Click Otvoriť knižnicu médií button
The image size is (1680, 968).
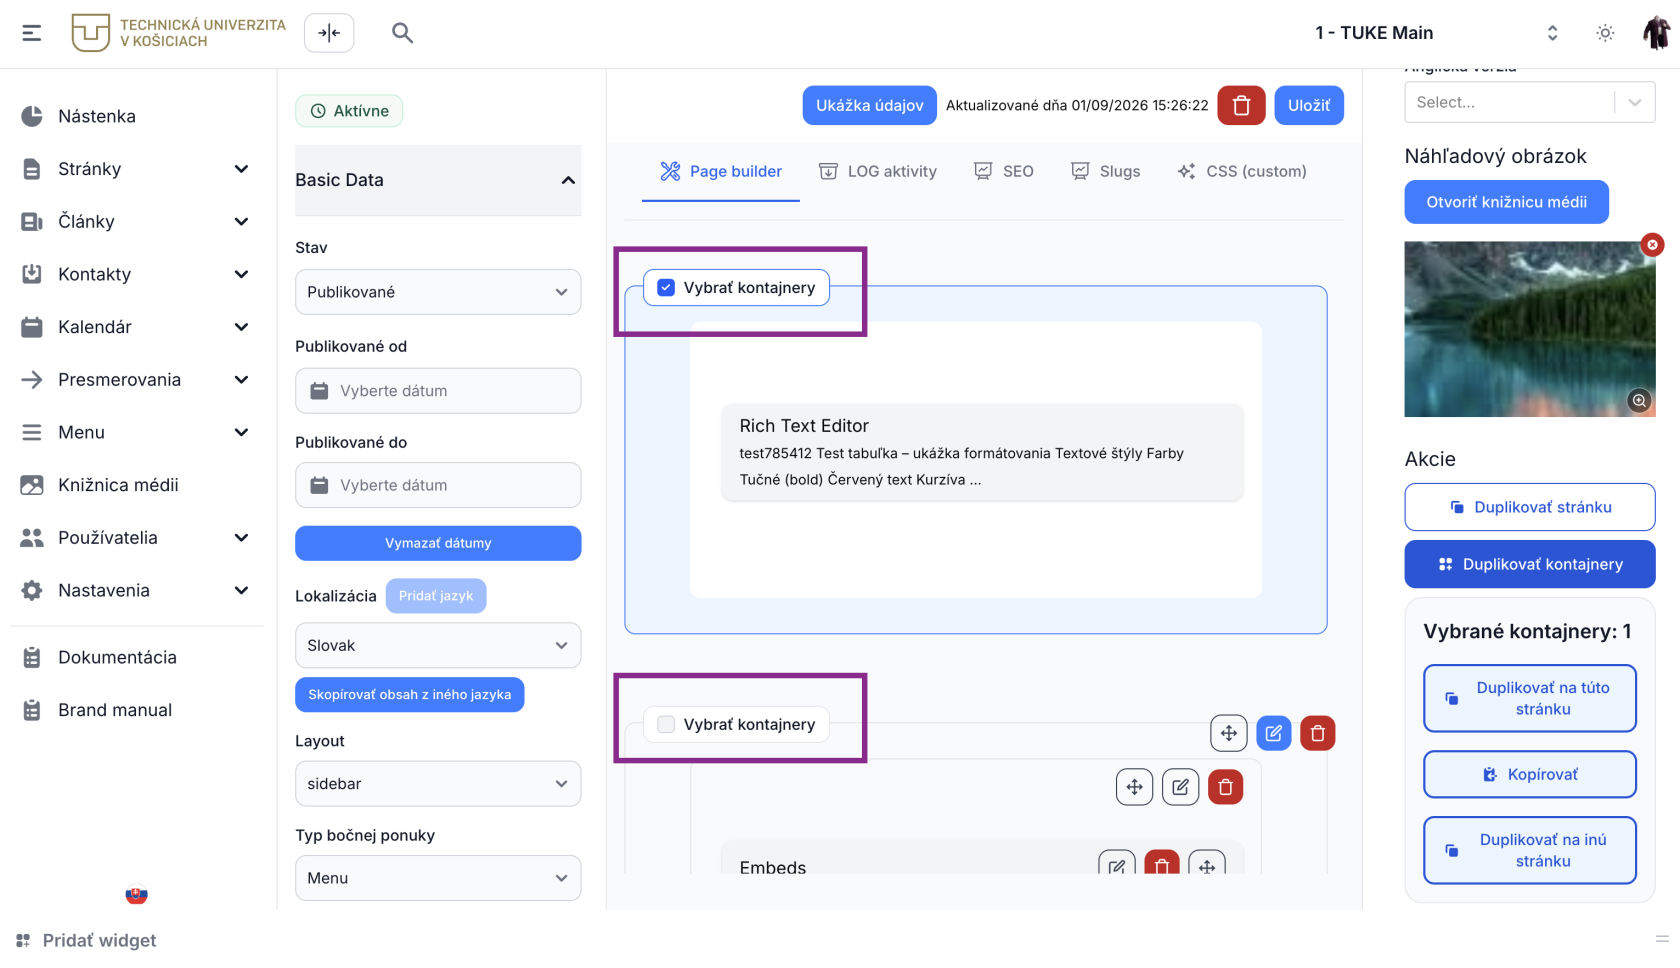point(1507,202)
